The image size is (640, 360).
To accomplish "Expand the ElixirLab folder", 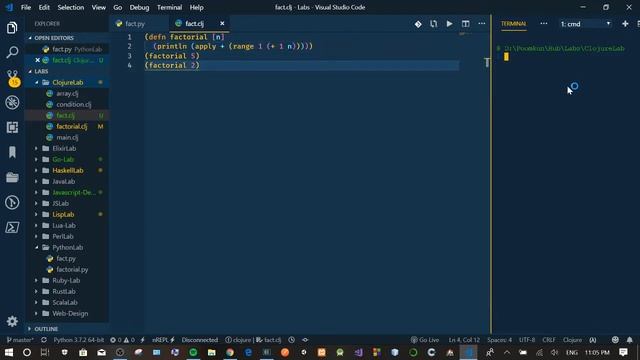I will click(37, 149).
